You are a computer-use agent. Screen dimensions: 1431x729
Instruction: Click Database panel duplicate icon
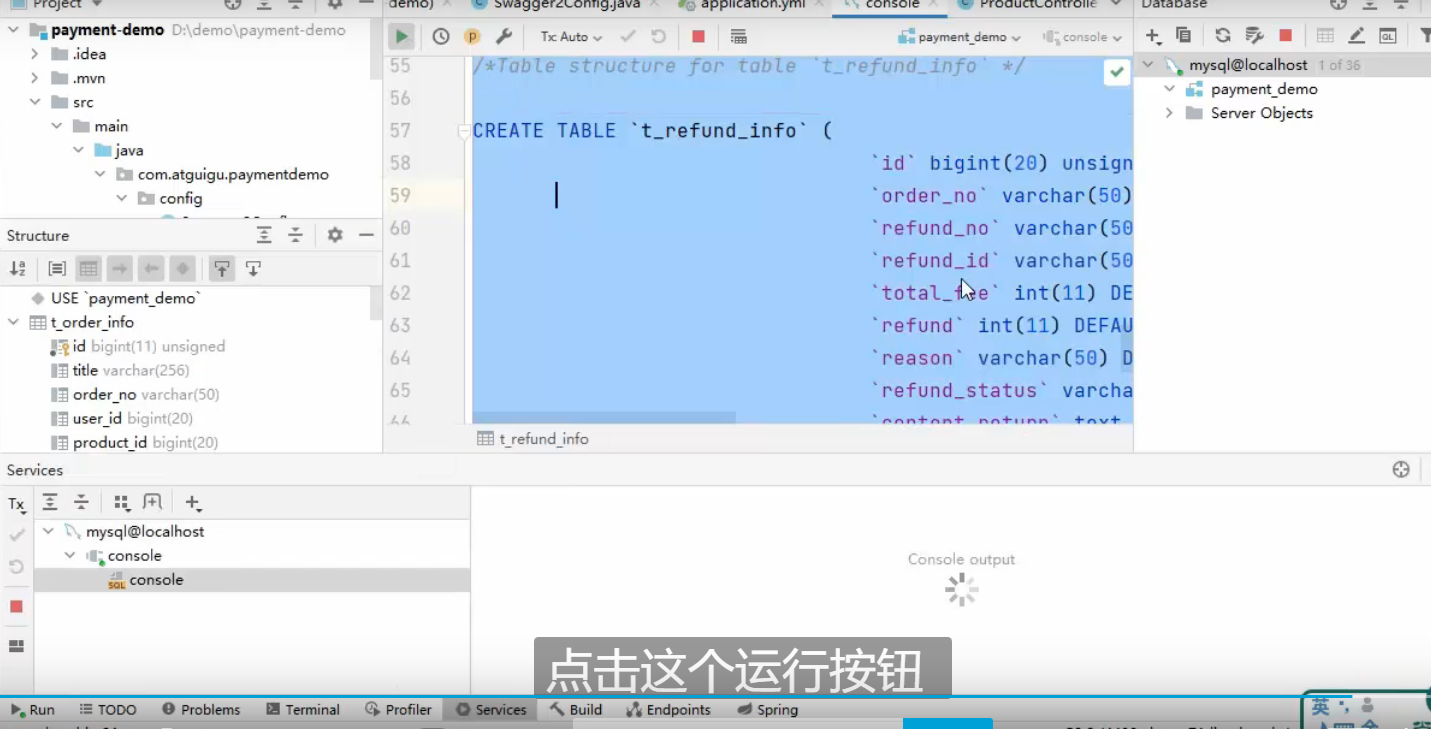tap(1184, 36)
